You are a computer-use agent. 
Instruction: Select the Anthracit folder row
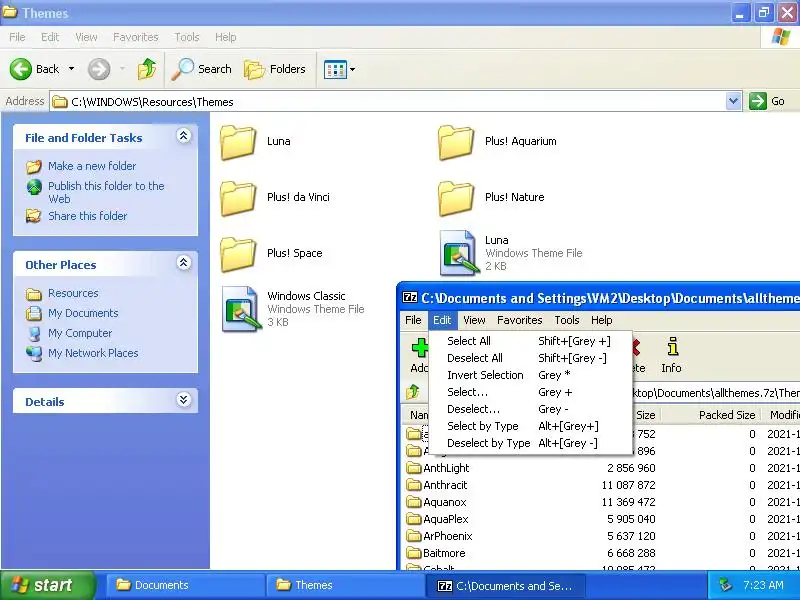602,485
